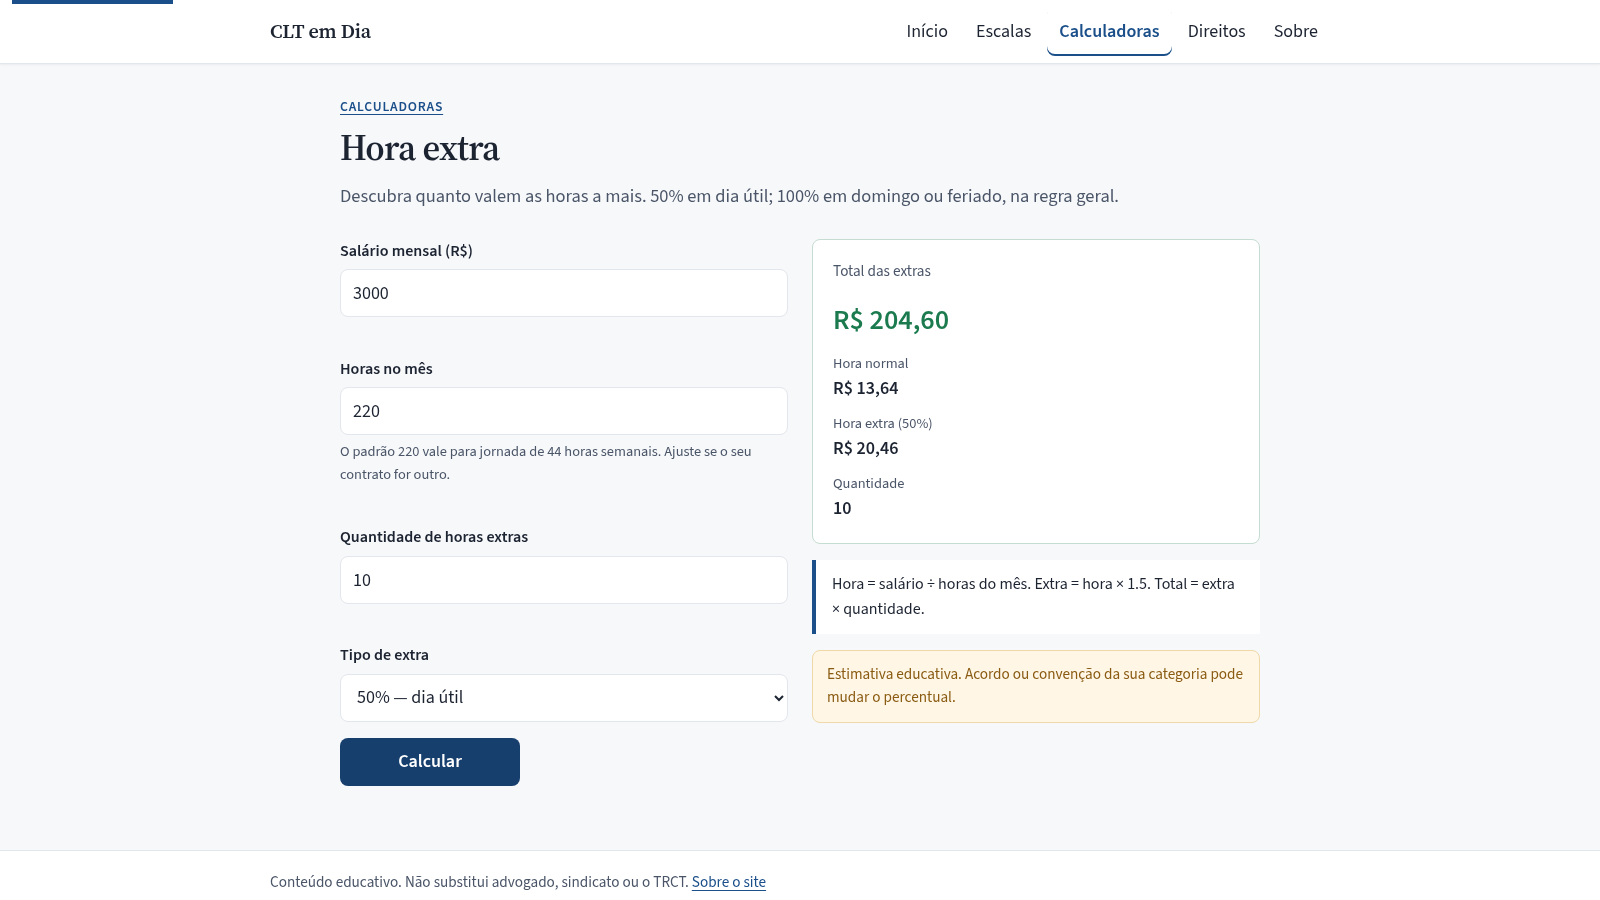Select the Calculadoras tab
The image size is (1600, 900).
(x=1109, y=31)
